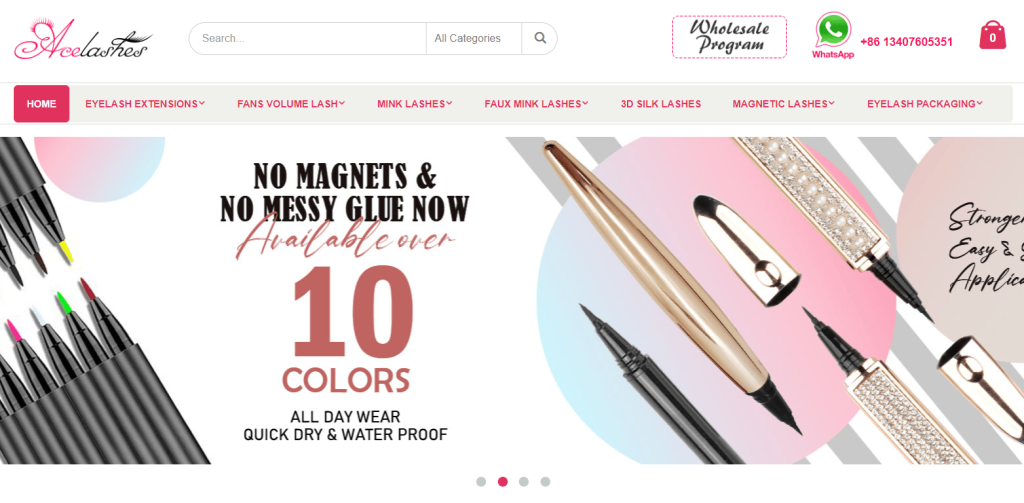Screen dimensions: 1024x503
Task: Open the 3D Silk Lashes menu item
Action: pyautogui.click(x=661, y=104)
